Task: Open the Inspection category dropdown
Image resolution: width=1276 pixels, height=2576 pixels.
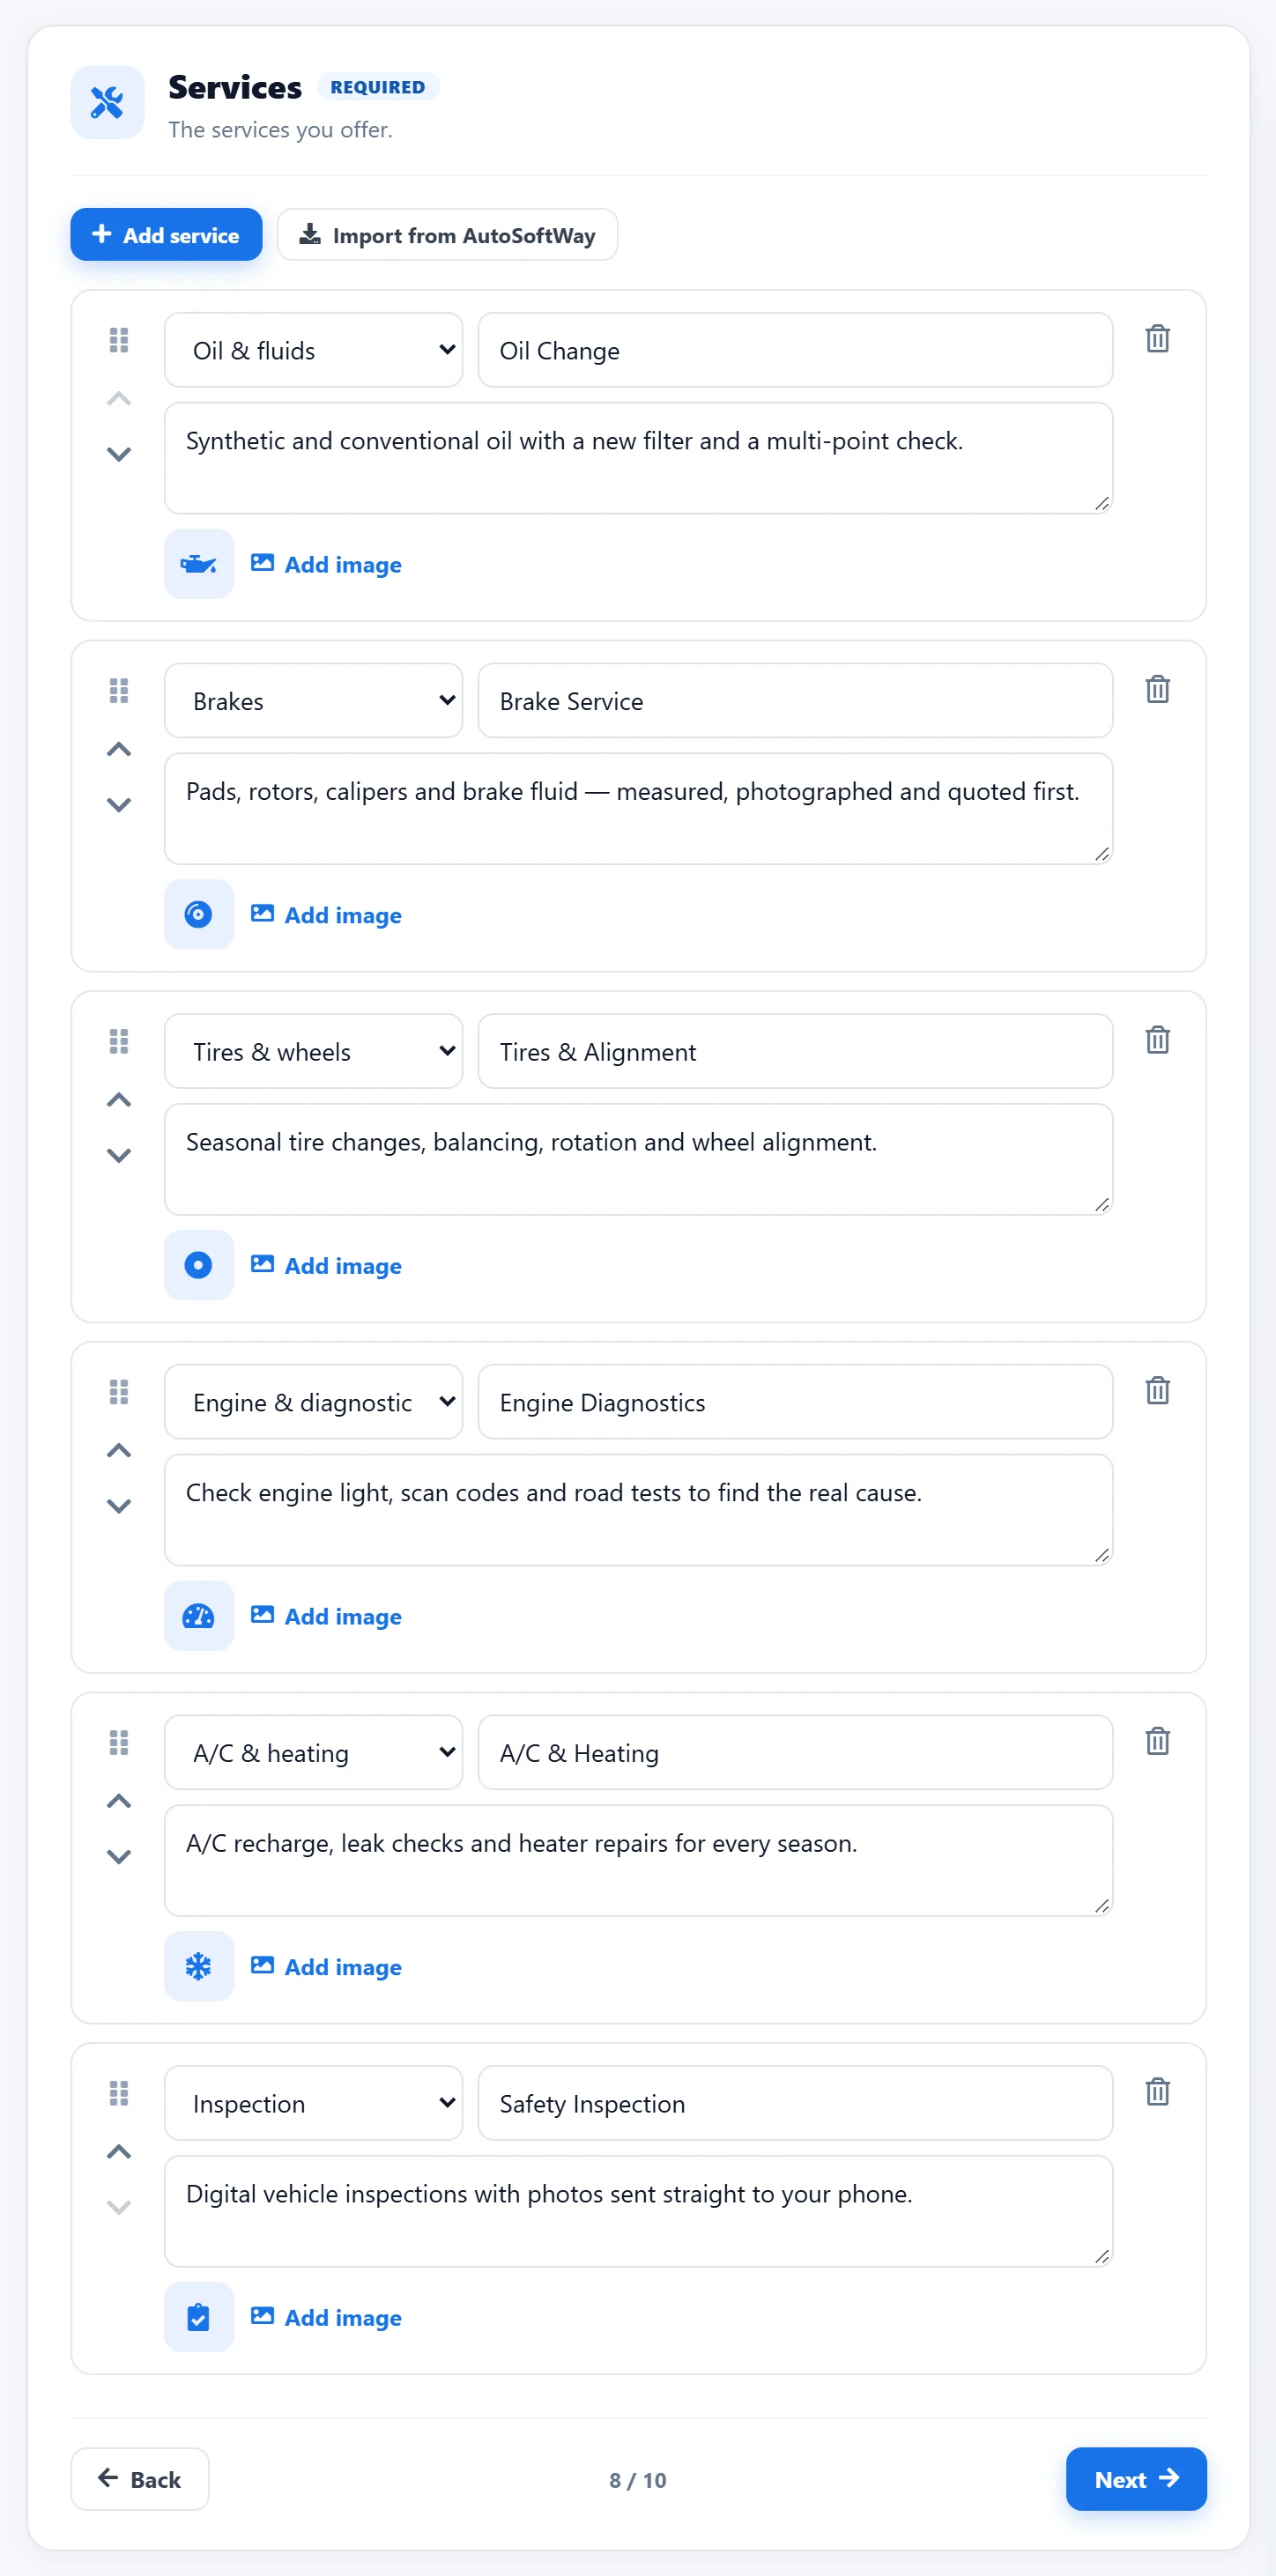Action: (x=313, y=2103)
